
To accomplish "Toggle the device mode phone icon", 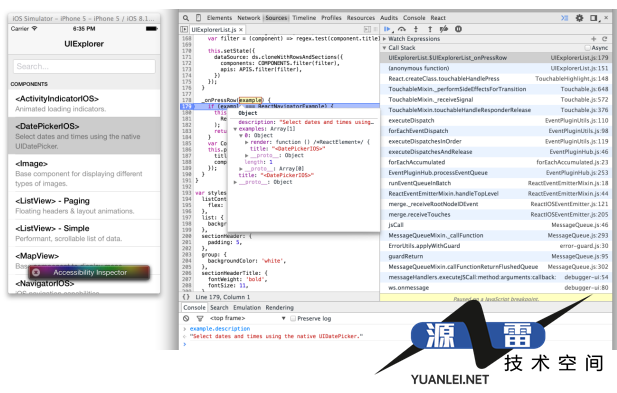I will pyautogui.click(x=198, y=18).
